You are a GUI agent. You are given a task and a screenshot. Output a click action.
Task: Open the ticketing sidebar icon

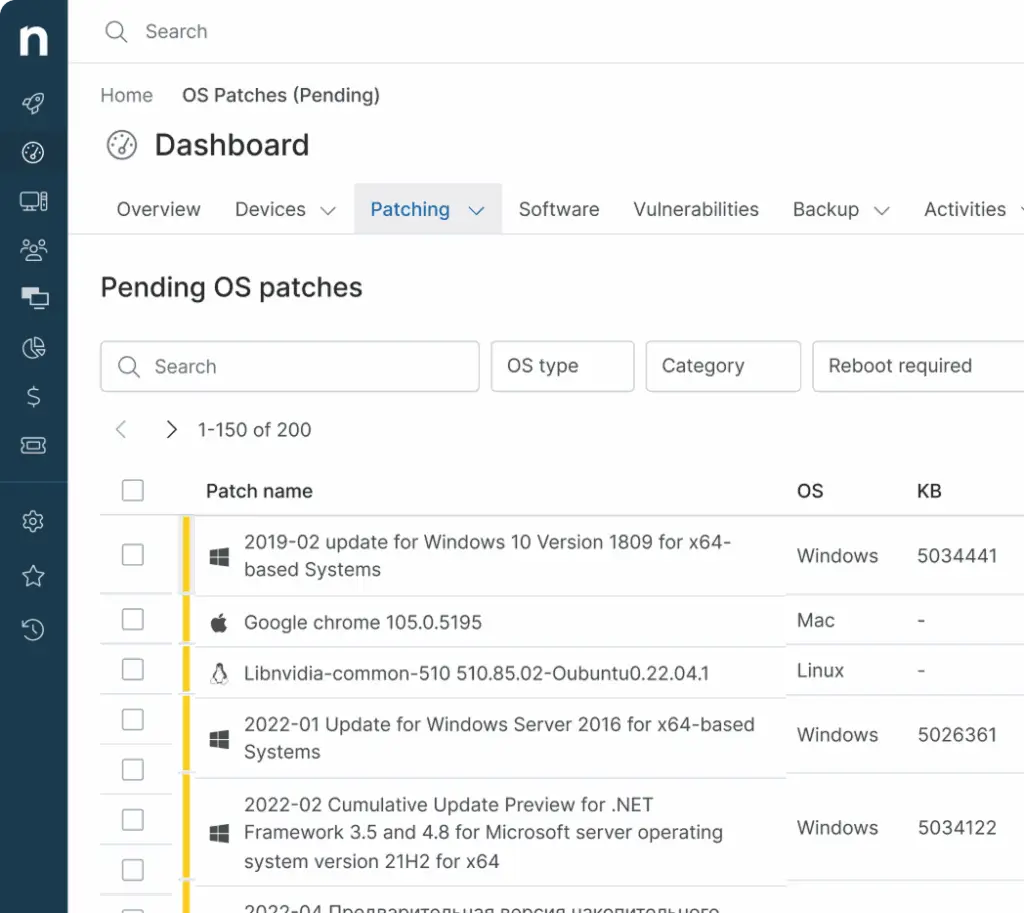(33, 445)
